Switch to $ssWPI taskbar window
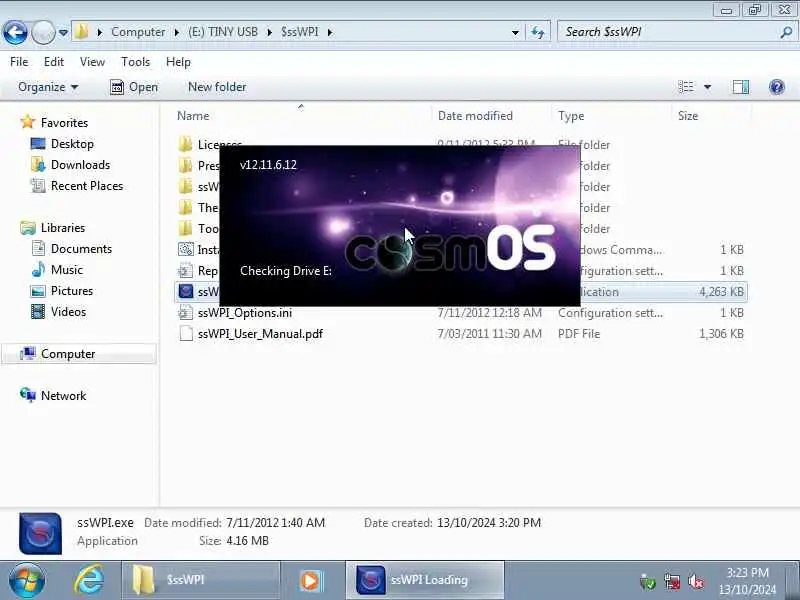 point(201,580)
